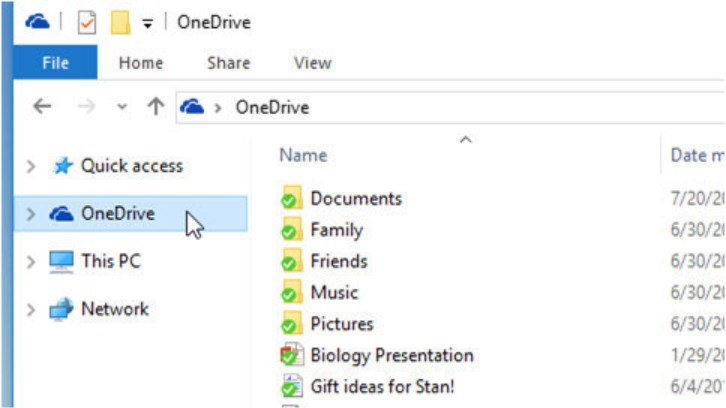Click the up one level arrow
This screenshot has height=408, width=726.
coord(155,107)
